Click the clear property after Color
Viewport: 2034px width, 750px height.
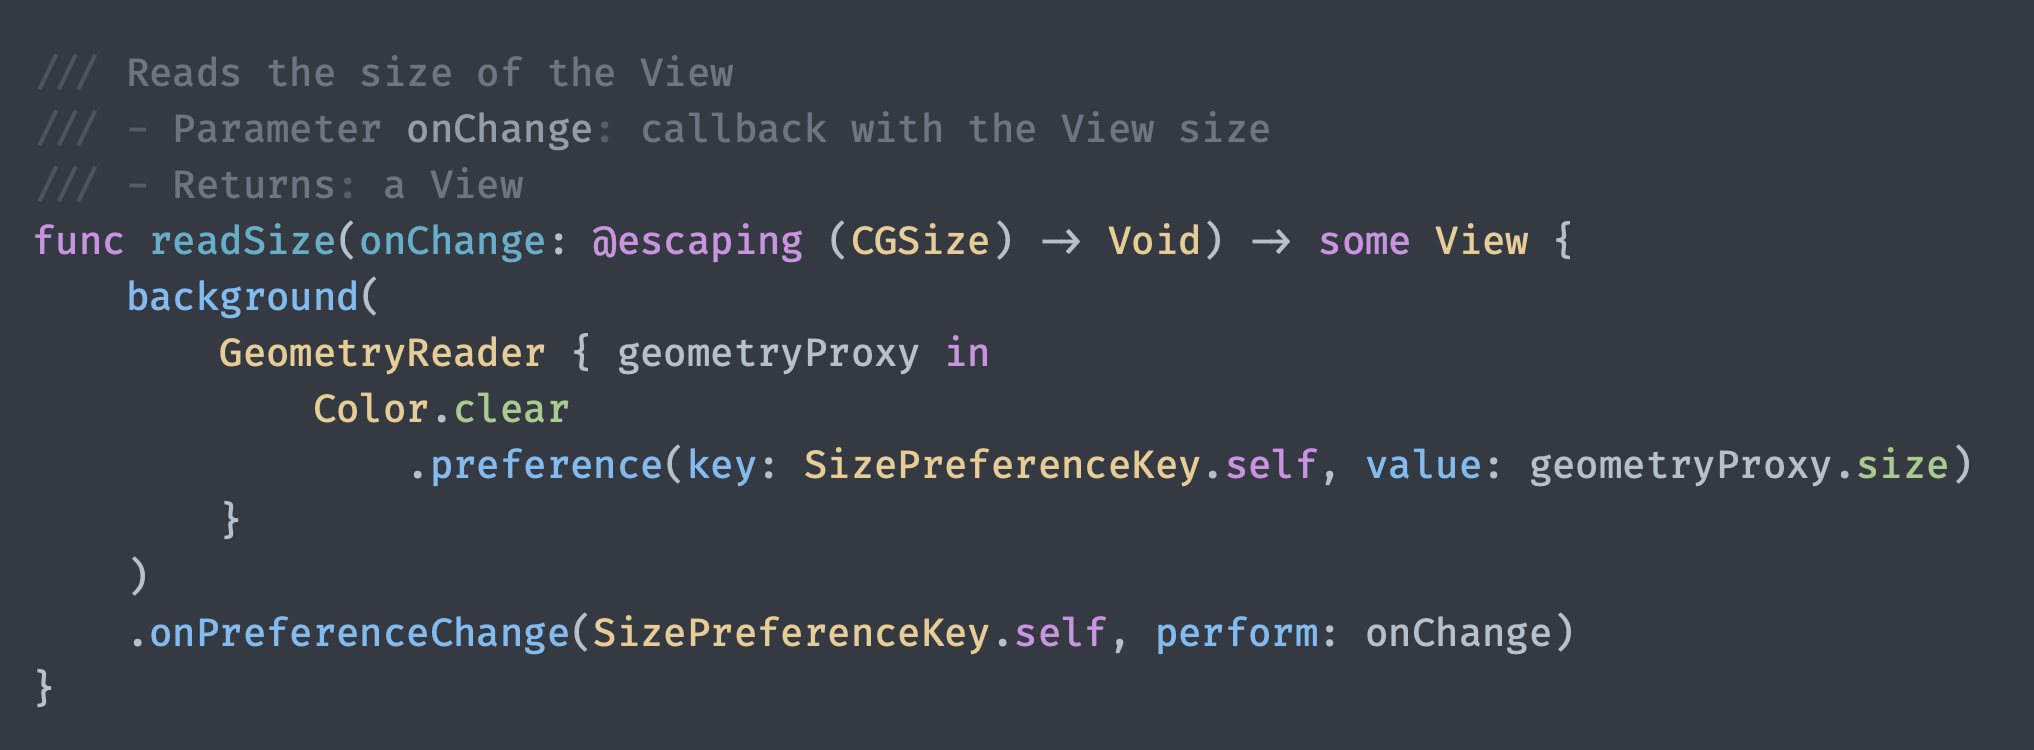tap(511, 409)
